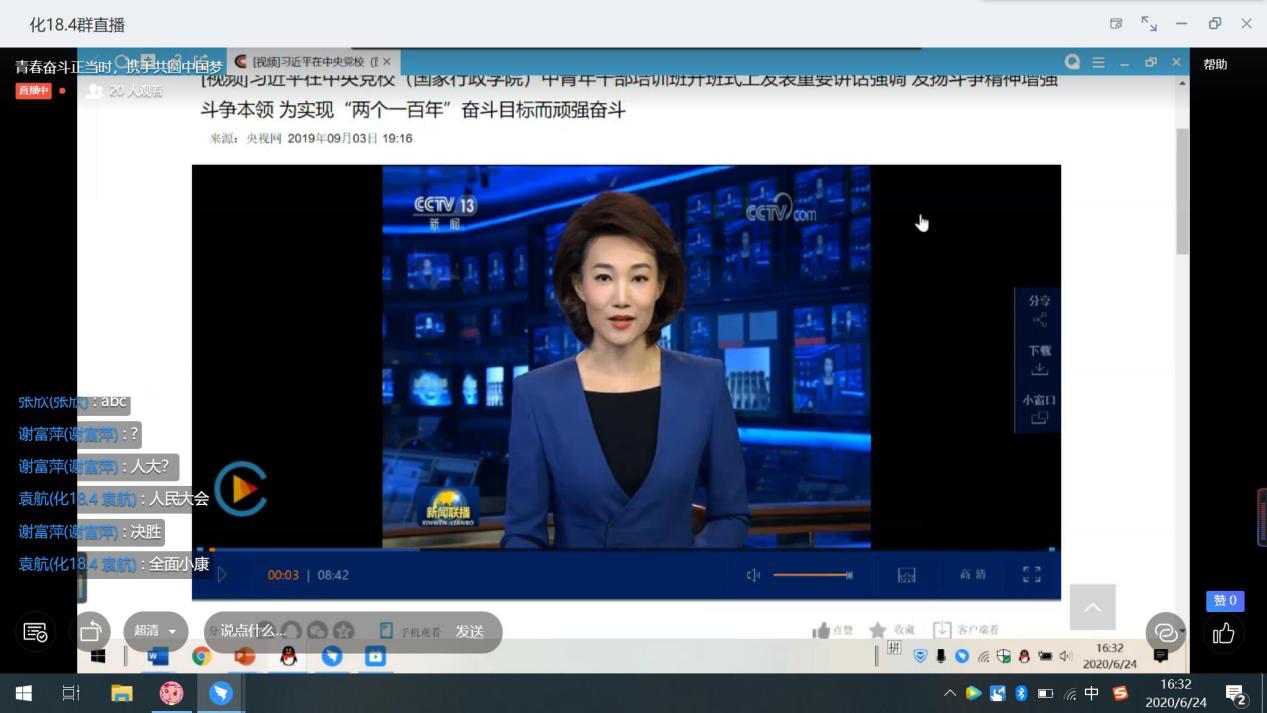Click the pink cartoon app icon on the taskbar
1267x713 pixels.
pyautogui.click(x=171, y=693)
